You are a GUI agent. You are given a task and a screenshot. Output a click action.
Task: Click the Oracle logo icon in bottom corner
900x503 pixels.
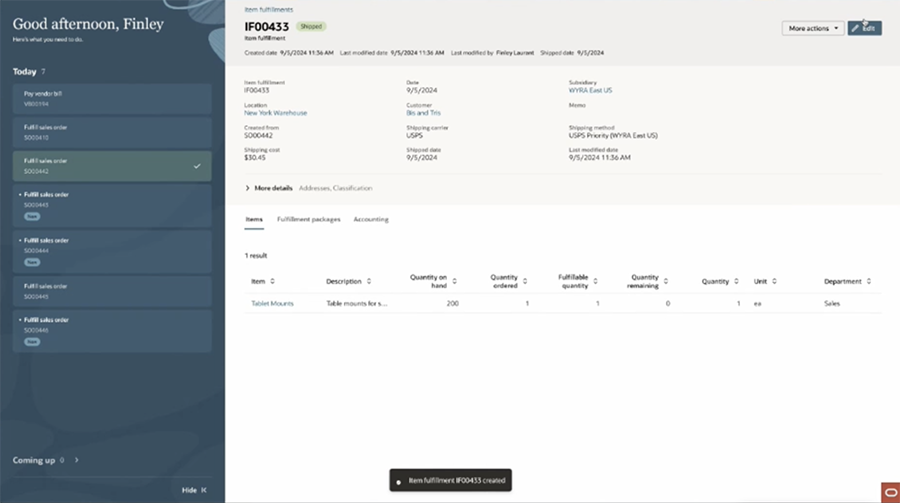coord(889,492)
